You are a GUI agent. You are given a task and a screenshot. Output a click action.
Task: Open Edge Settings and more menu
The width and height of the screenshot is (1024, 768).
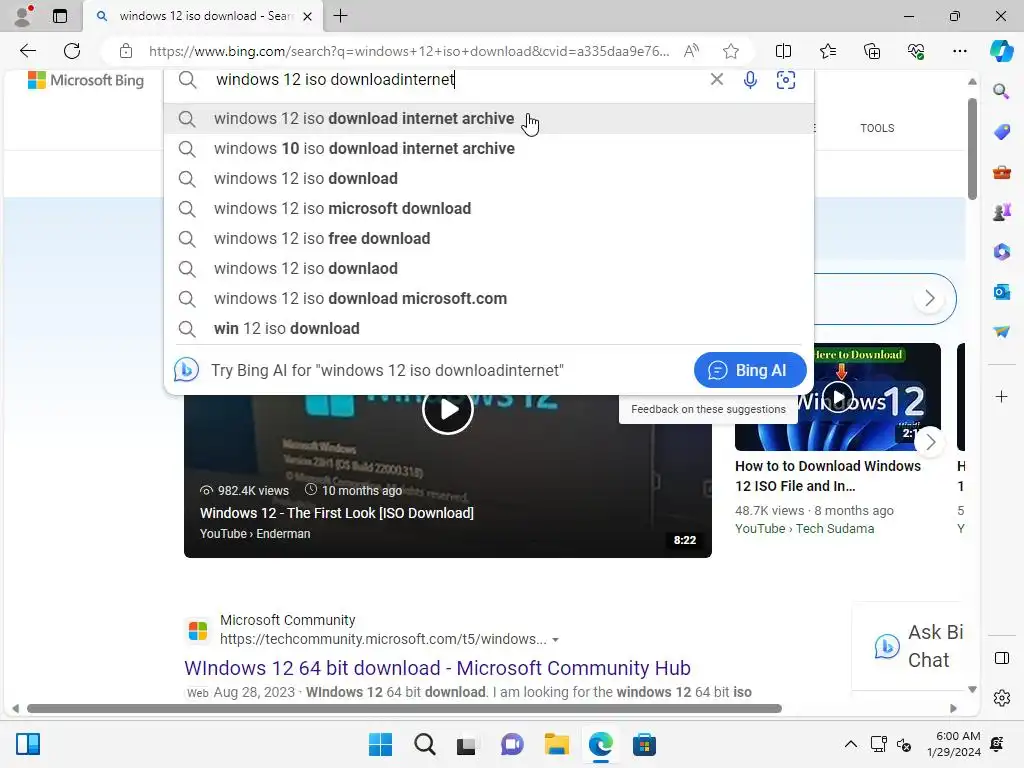point(959,51)
